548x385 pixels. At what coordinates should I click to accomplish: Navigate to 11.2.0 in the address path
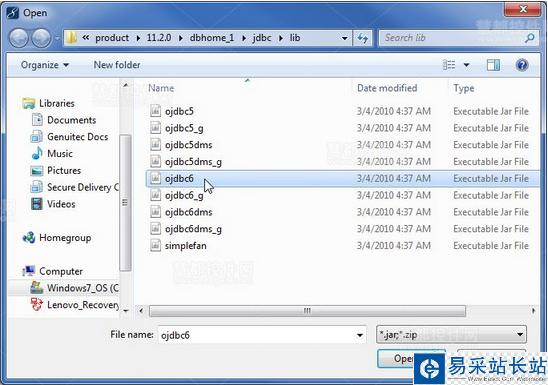(159, 38)
